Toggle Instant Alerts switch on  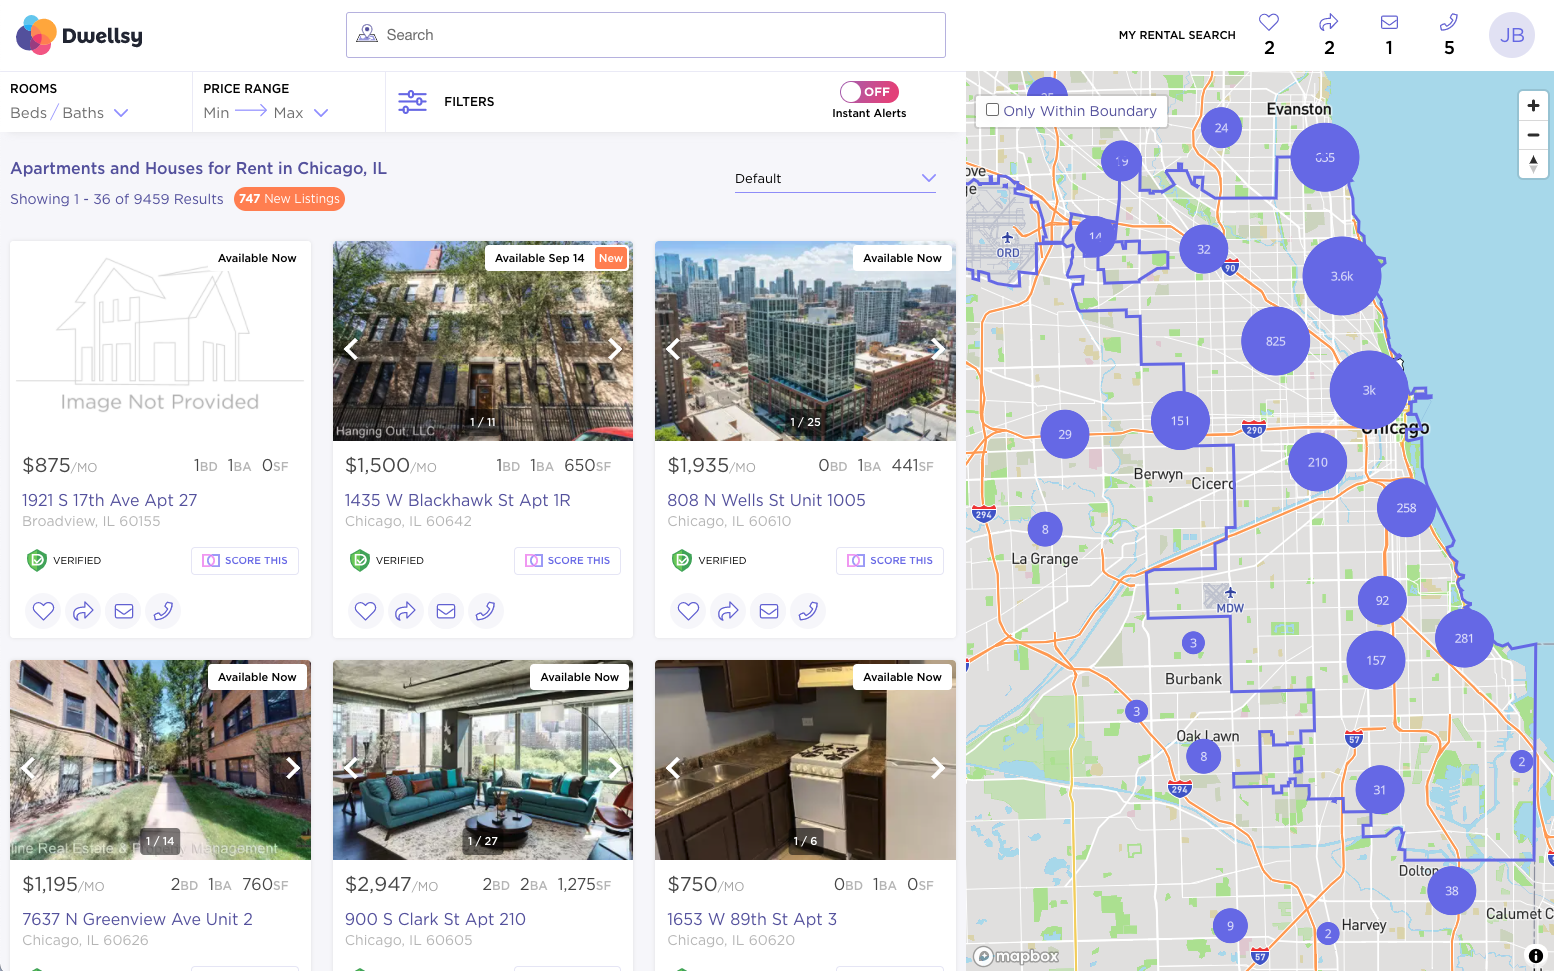869,92
